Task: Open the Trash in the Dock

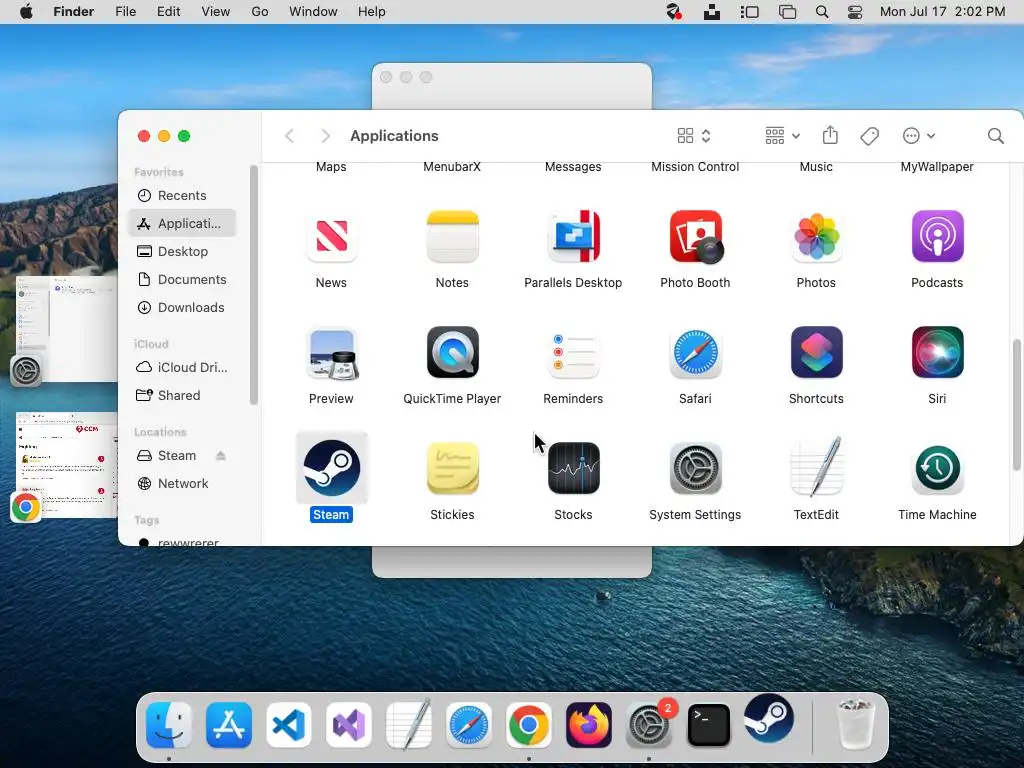Action: pyautogui.click(x=856, y=723)
